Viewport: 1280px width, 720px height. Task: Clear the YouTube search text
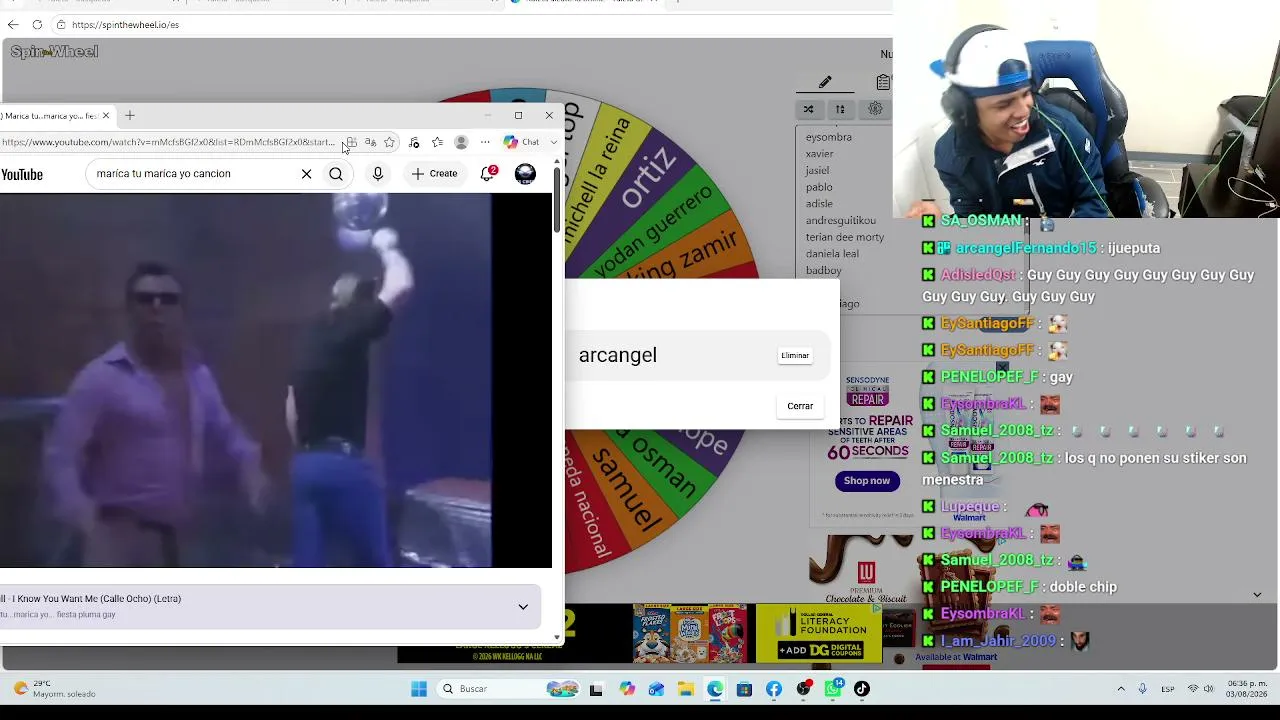point(307,174)
